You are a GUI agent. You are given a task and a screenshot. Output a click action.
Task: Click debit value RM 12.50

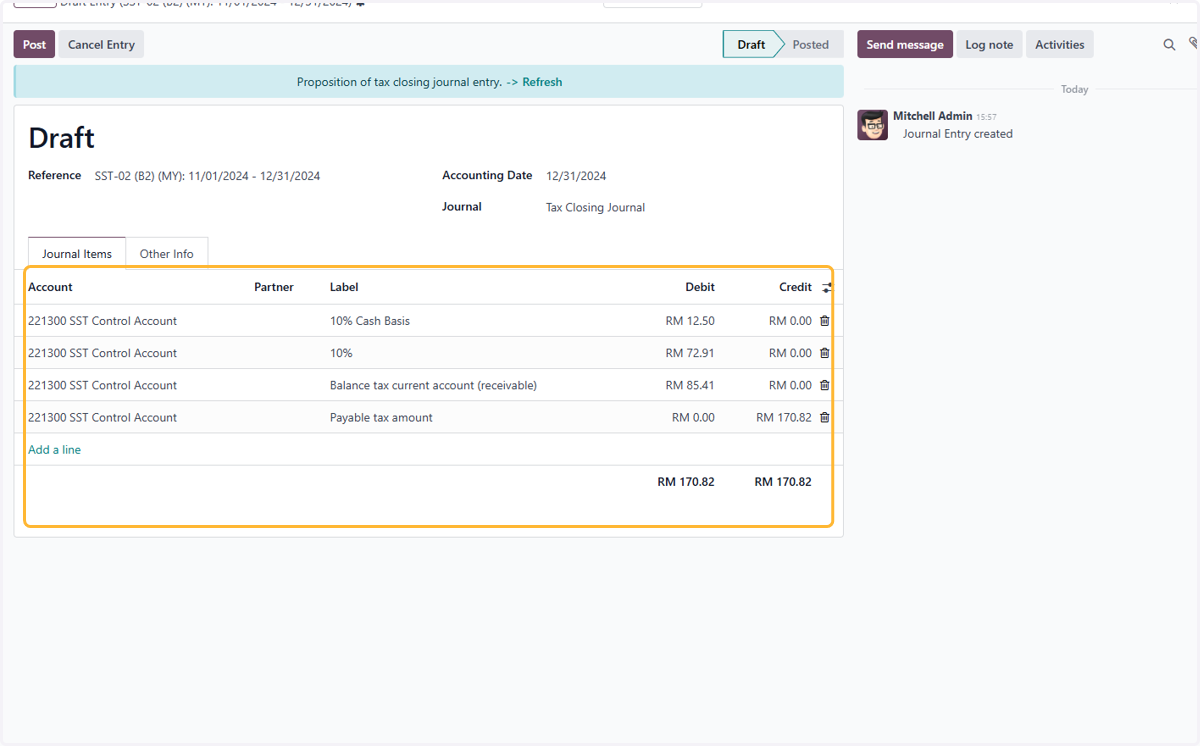tap(690, 321)
